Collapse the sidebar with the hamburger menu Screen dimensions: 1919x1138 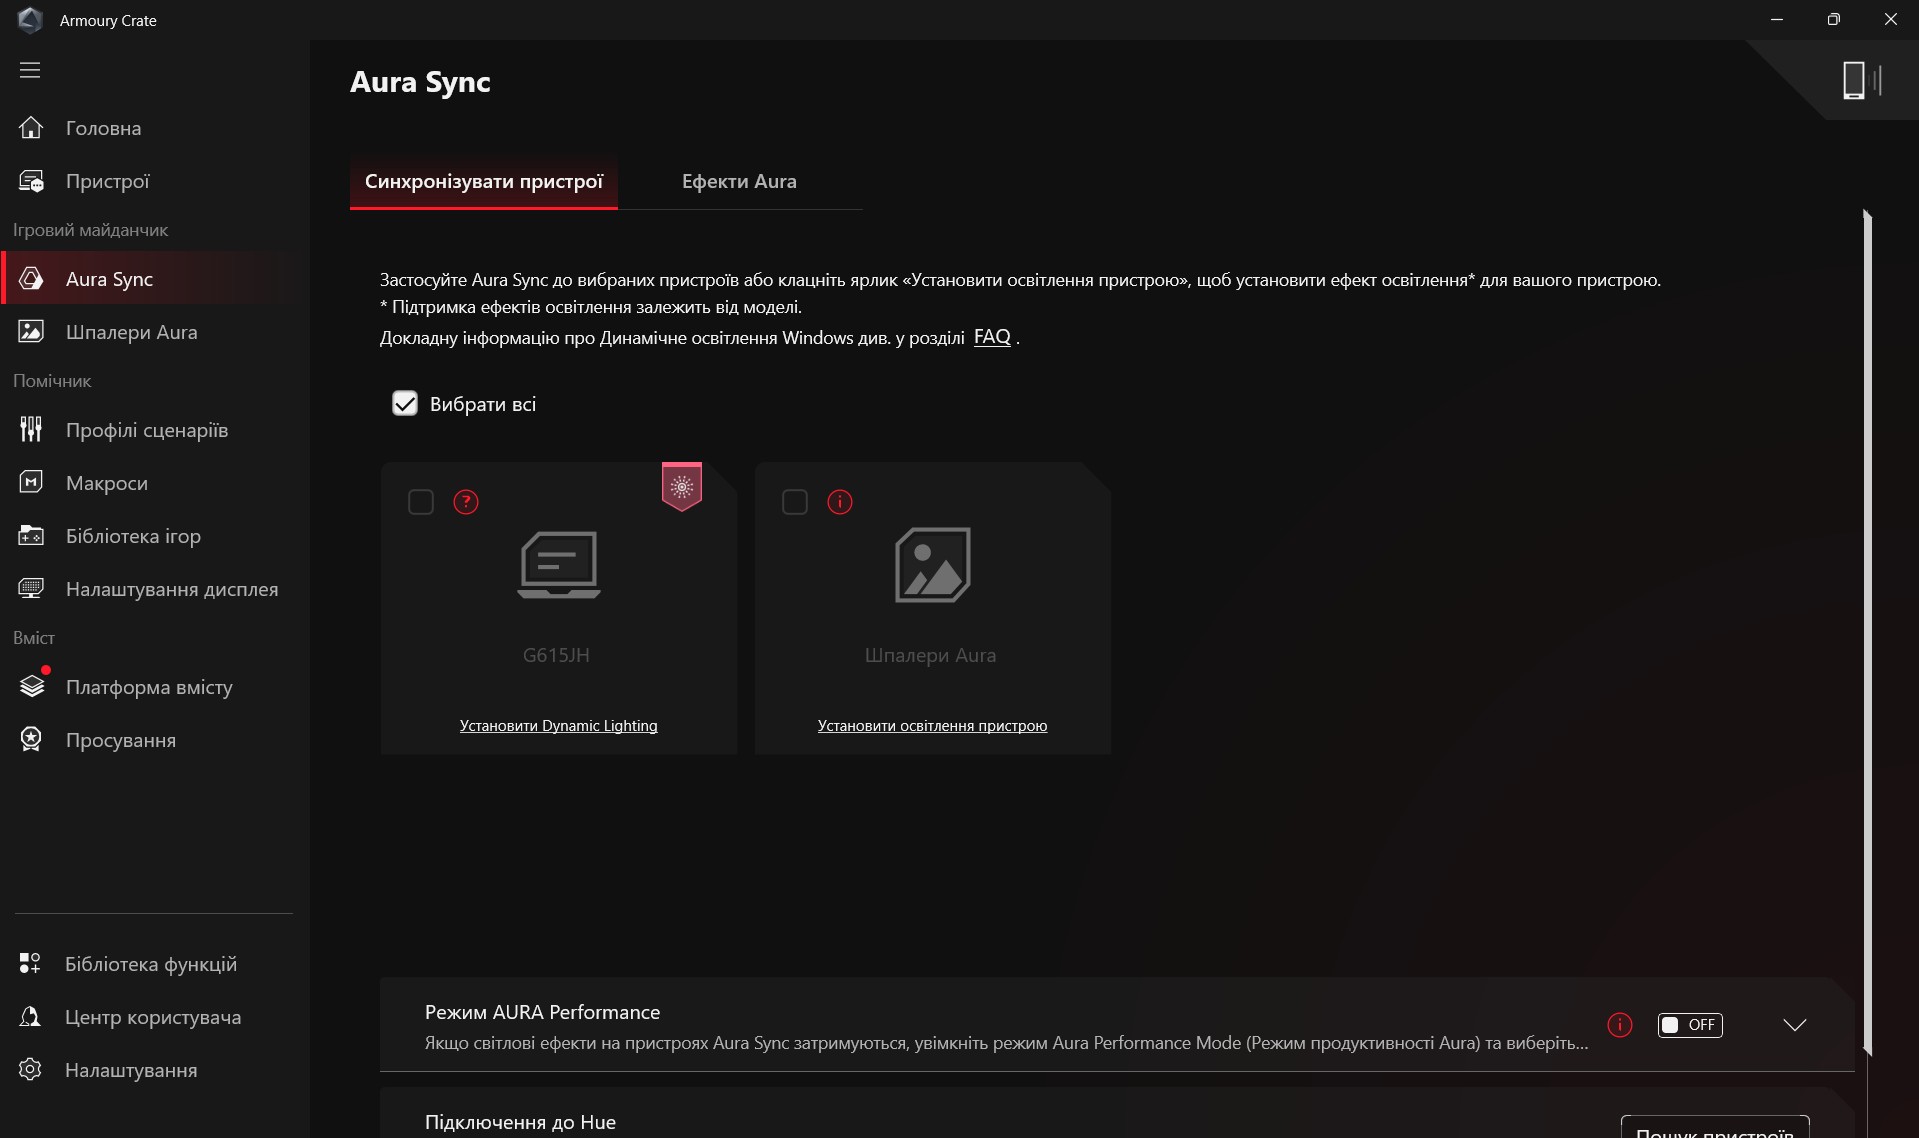pyautogui.click(x=30, y=70)
